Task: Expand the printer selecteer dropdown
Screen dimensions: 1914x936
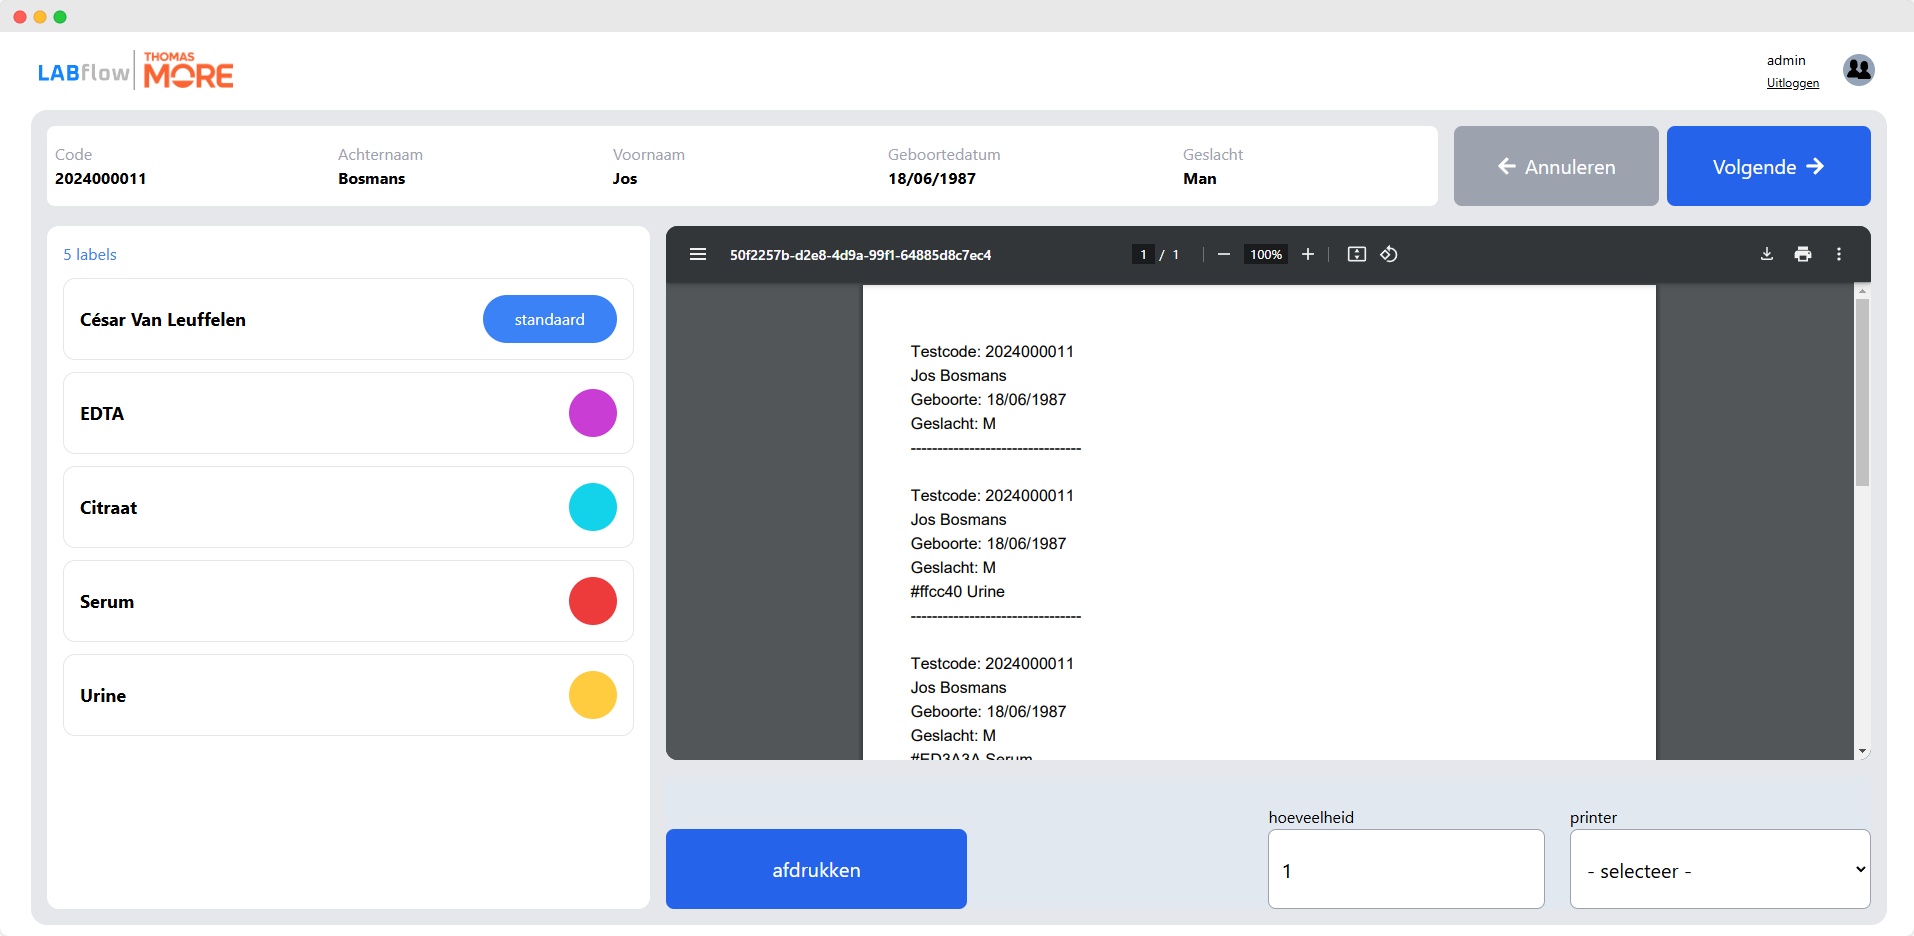Action: [1719, 869]
